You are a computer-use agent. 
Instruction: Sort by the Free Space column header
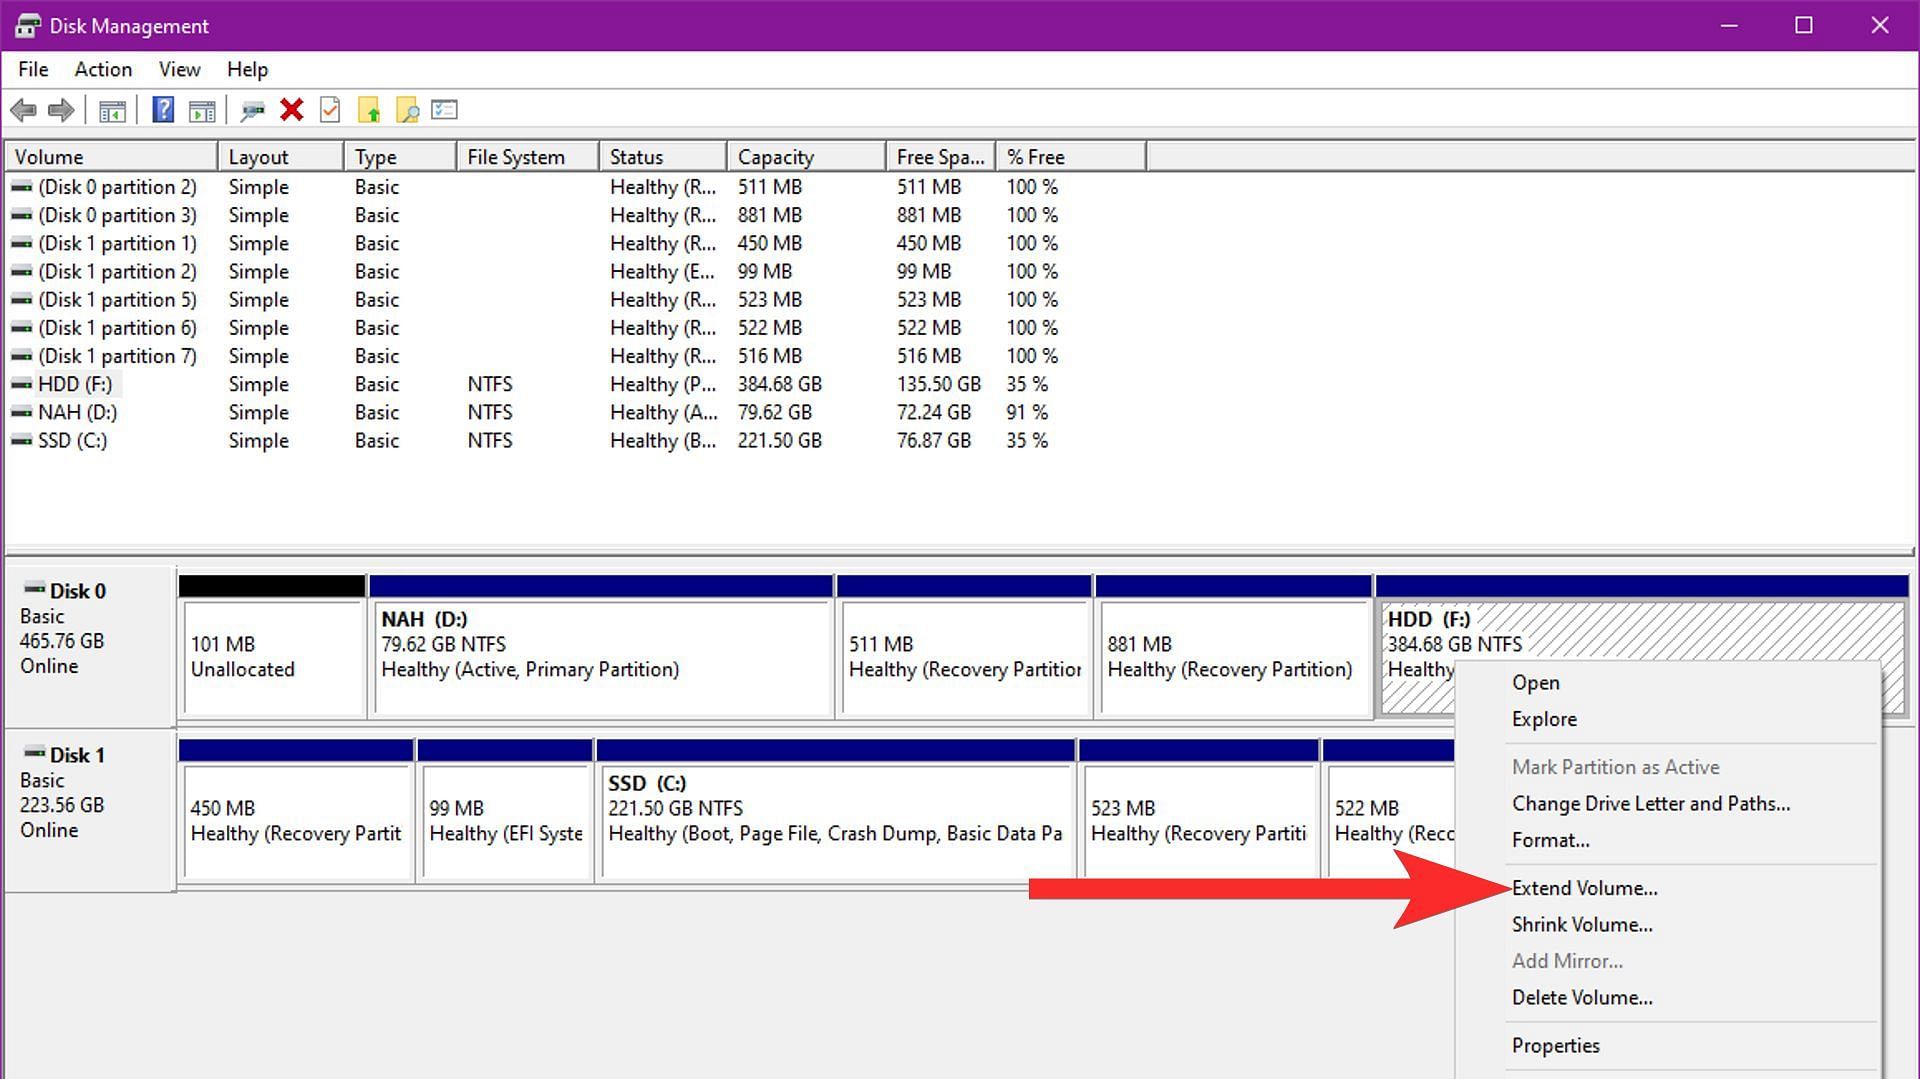(x=940, y=157)
